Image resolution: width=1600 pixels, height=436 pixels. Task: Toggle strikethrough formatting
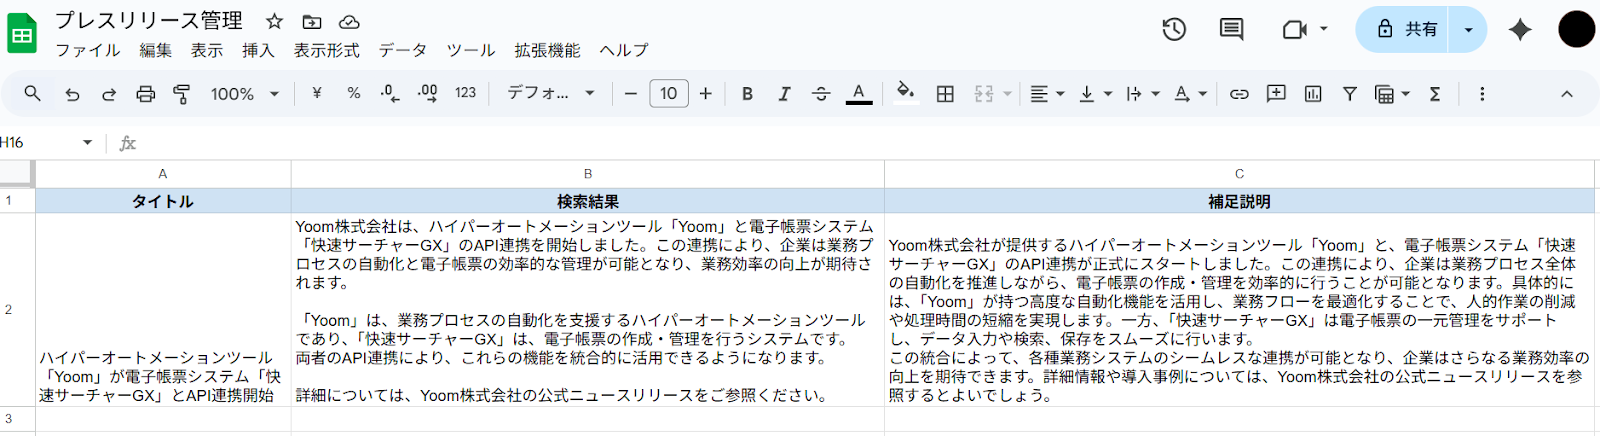(821, 93)
